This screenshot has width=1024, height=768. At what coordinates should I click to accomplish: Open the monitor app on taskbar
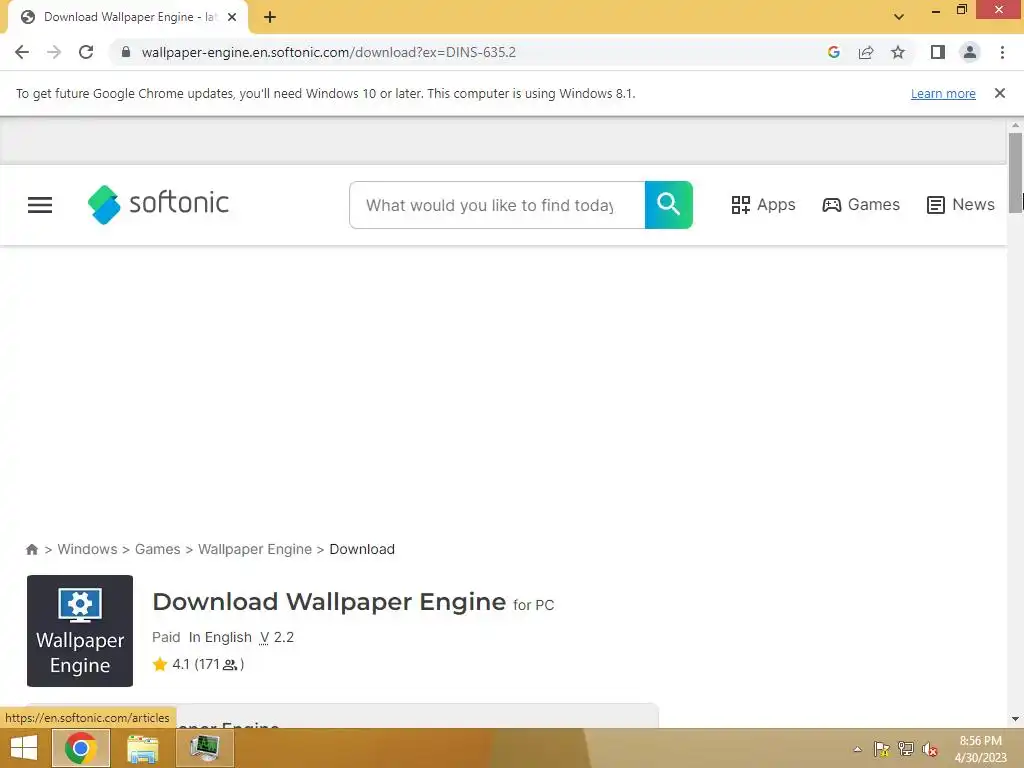[204, 748]
